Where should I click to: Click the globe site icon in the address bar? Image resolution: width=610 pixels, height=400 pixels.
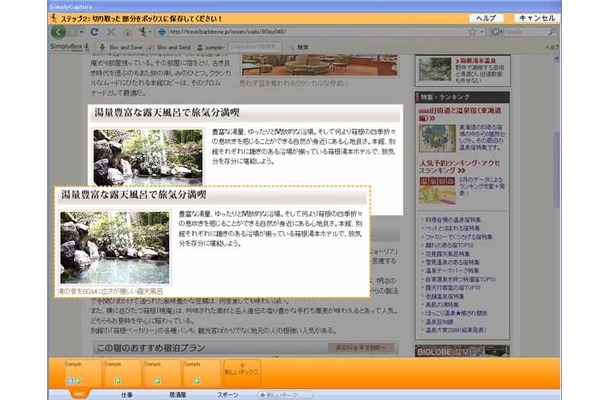tap(162, 32)
